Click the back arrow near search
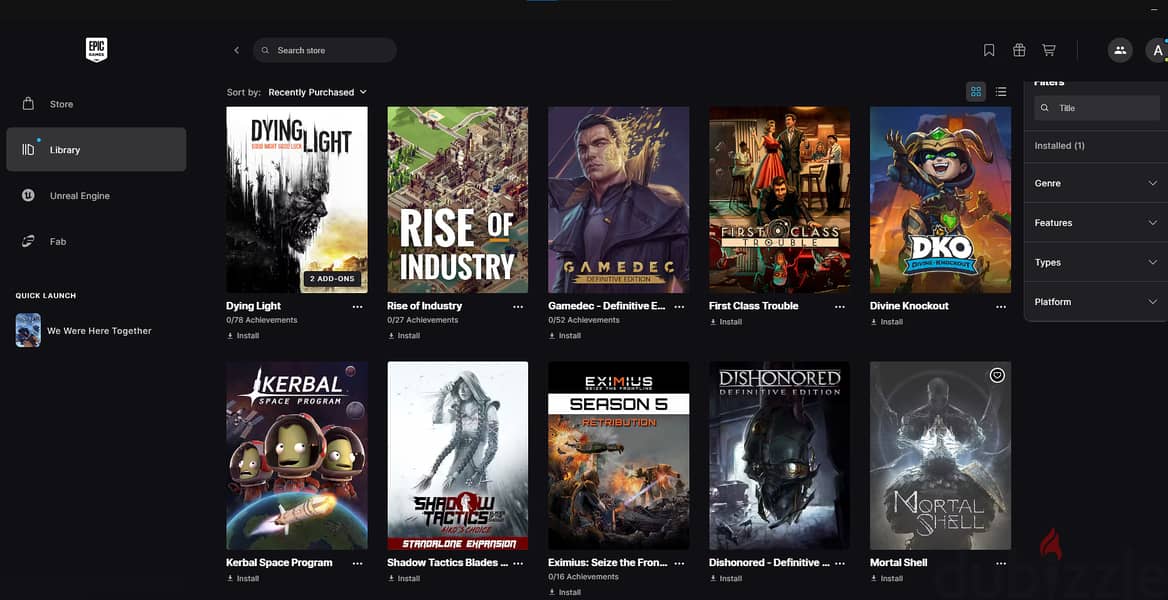This screenshot has height=600, width=1168. click(236, 50)
